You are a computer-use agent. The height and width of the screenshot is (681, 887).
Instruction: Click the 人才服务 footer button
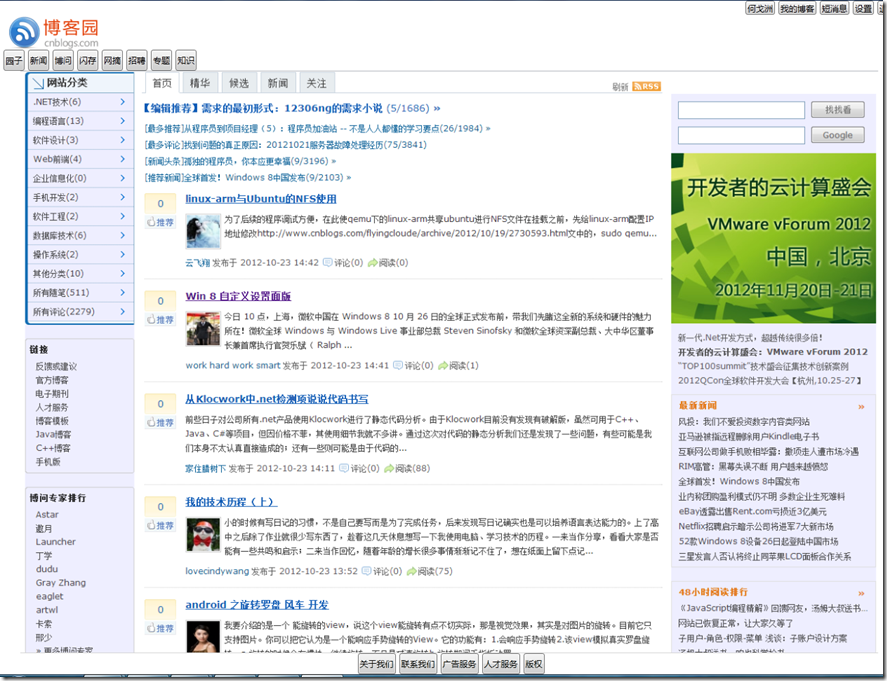coord(501,664)
